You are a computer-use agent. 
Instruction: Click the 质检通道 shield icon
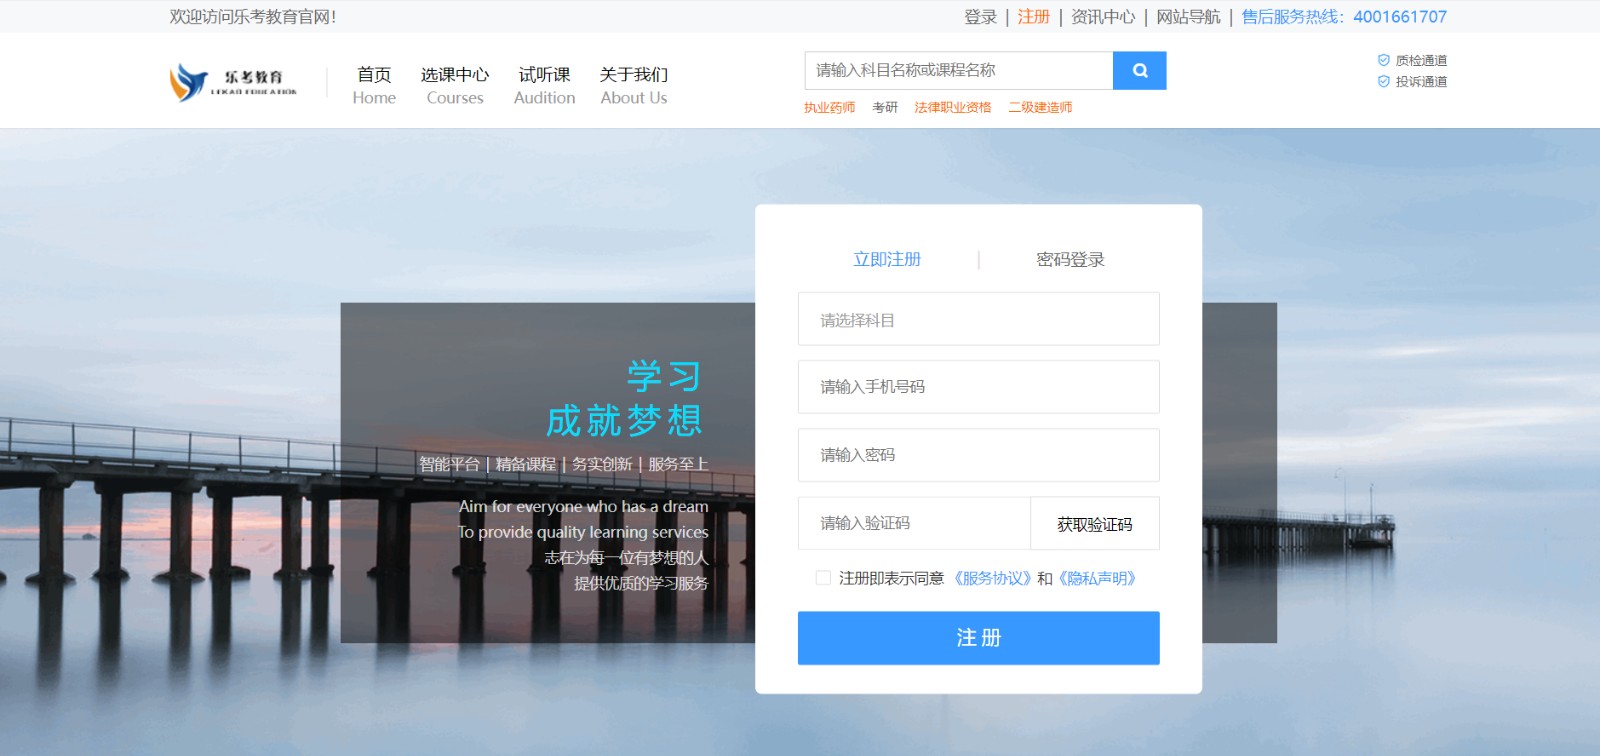[1384, 60]
